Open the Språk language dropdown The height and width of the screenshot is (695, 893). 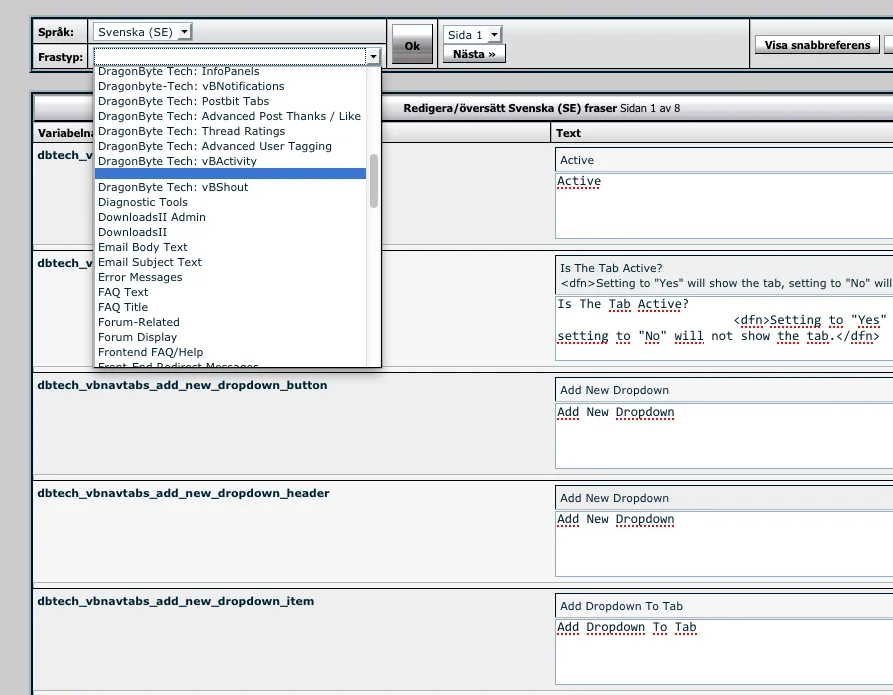click(x=142, y=32)
